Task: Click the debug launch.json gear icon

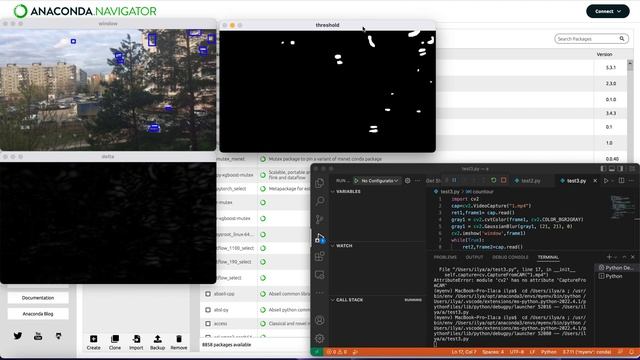Action: [407, 180]
